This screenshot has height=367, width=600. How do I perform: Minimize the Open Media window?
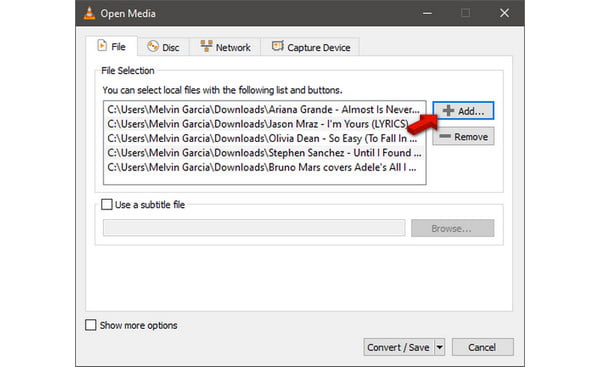427,13
